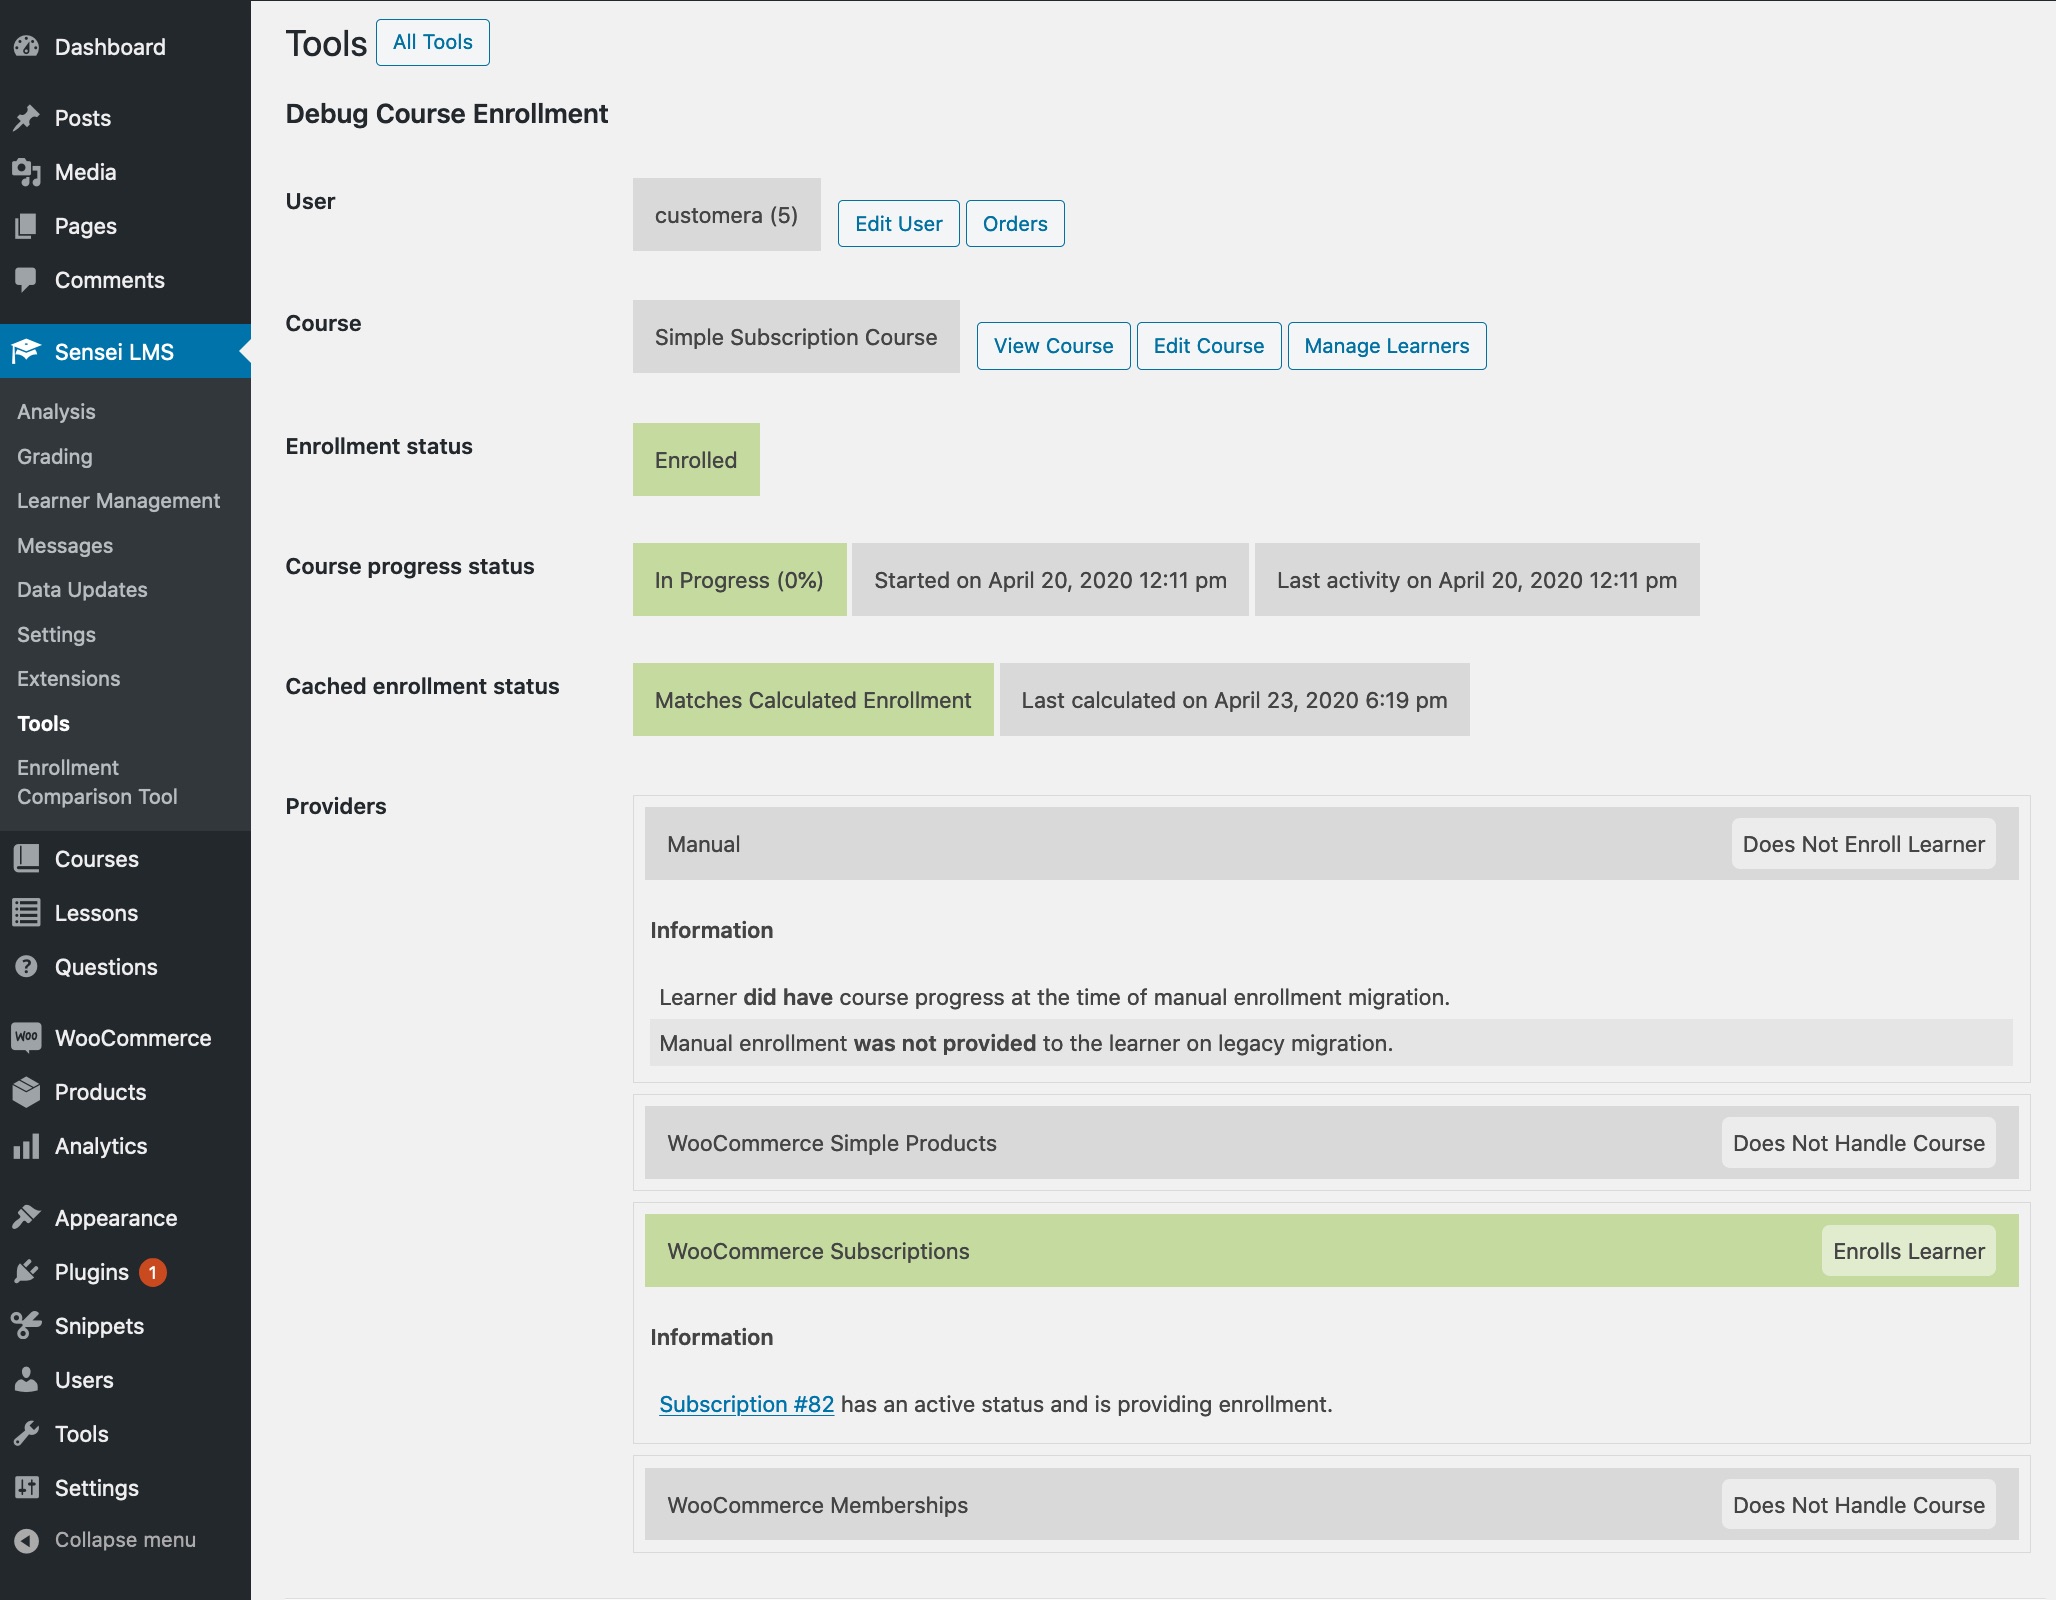Open Data Updates submenu item
This screenshot has height=1600, width=2056.
point(82,590)
